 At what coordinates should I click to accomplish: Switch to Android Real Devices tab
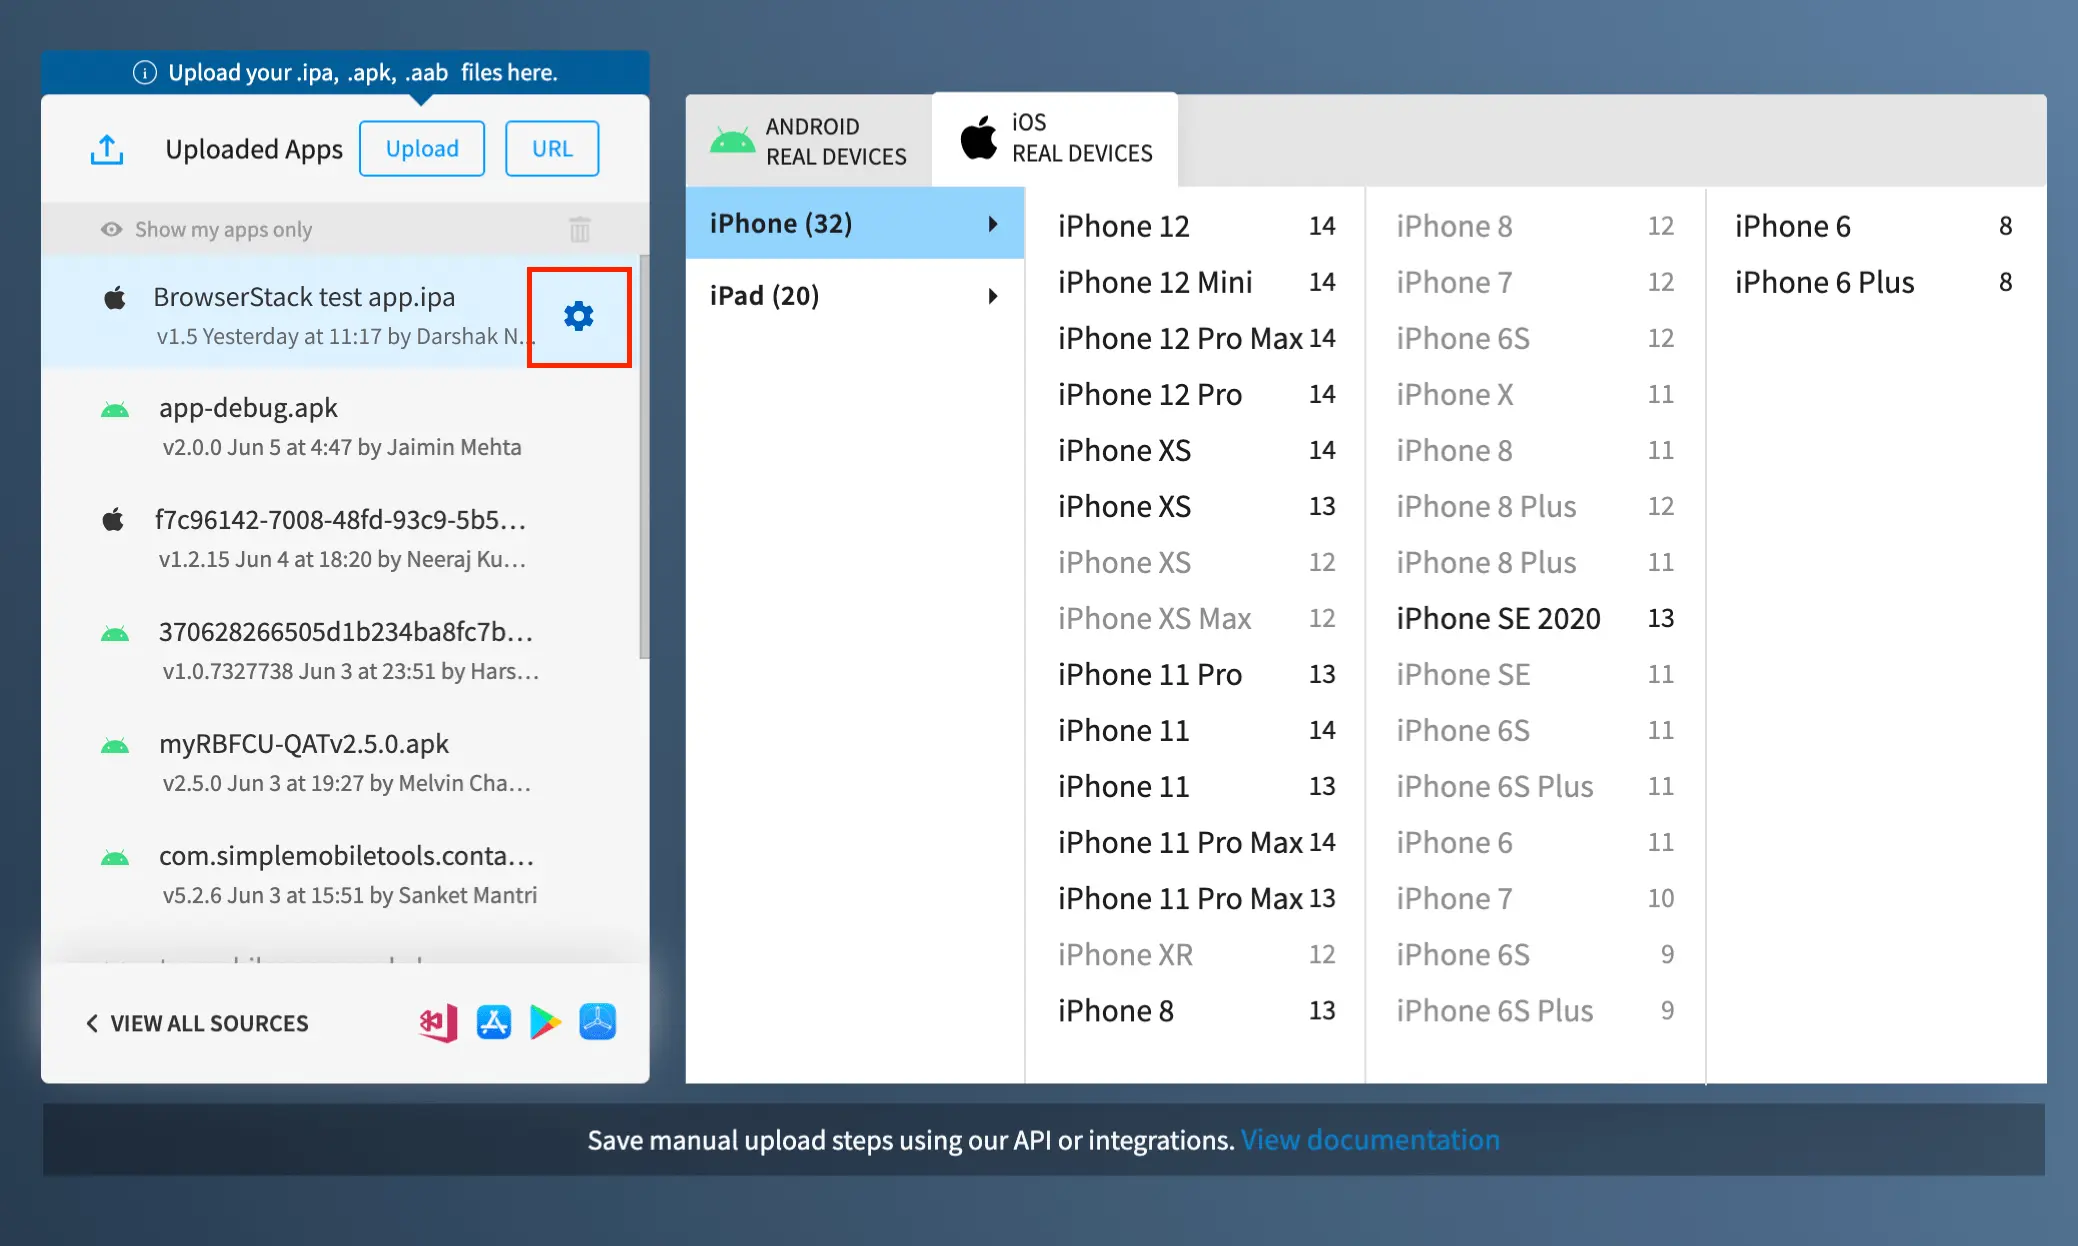809,141
